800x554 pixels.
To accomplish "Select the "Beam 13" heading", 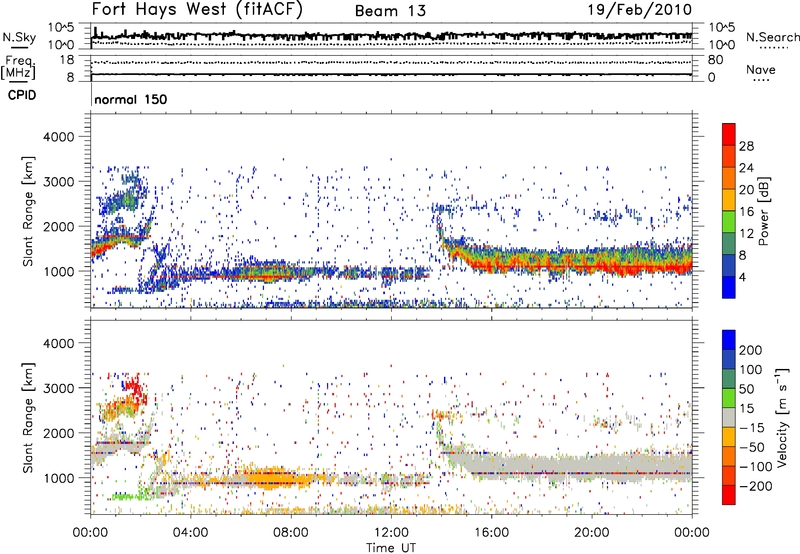I will tap(390, 11).
